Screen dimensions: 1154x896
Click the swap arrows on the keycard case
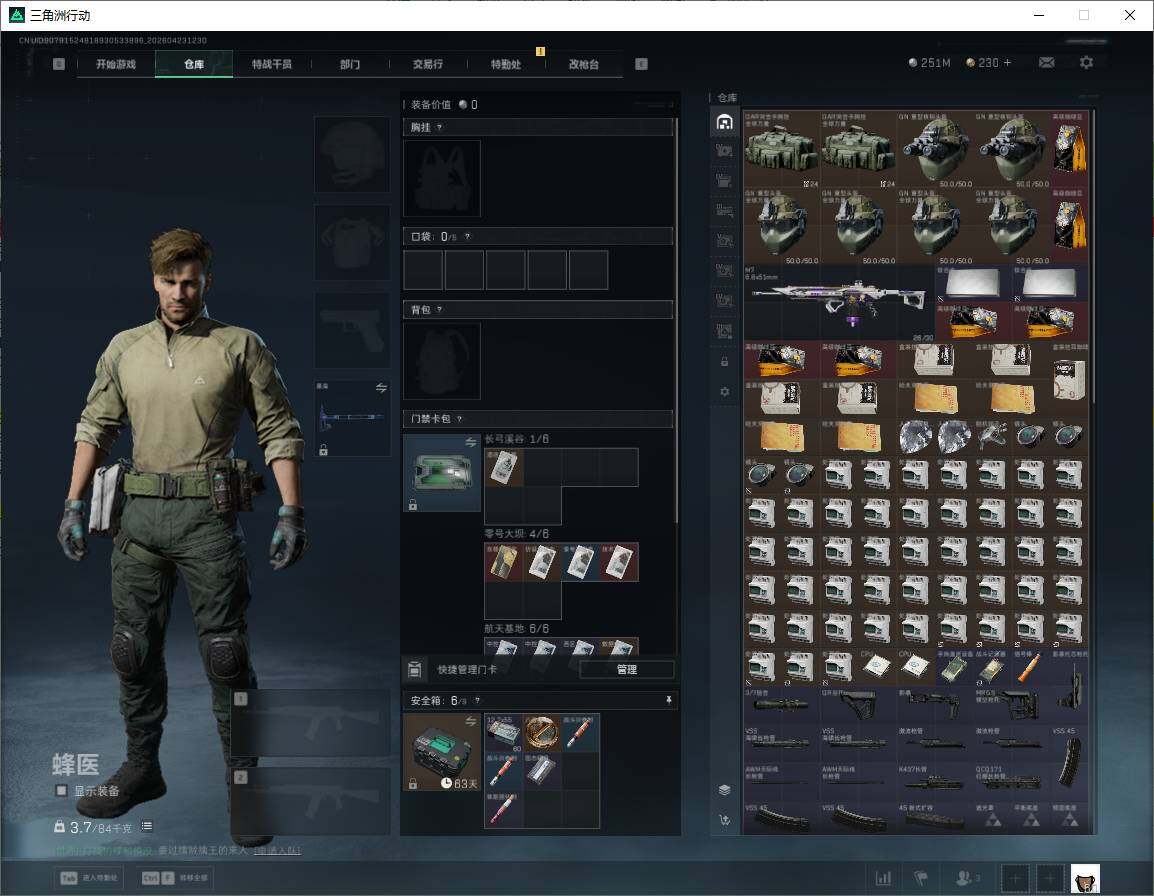(471, 442)
